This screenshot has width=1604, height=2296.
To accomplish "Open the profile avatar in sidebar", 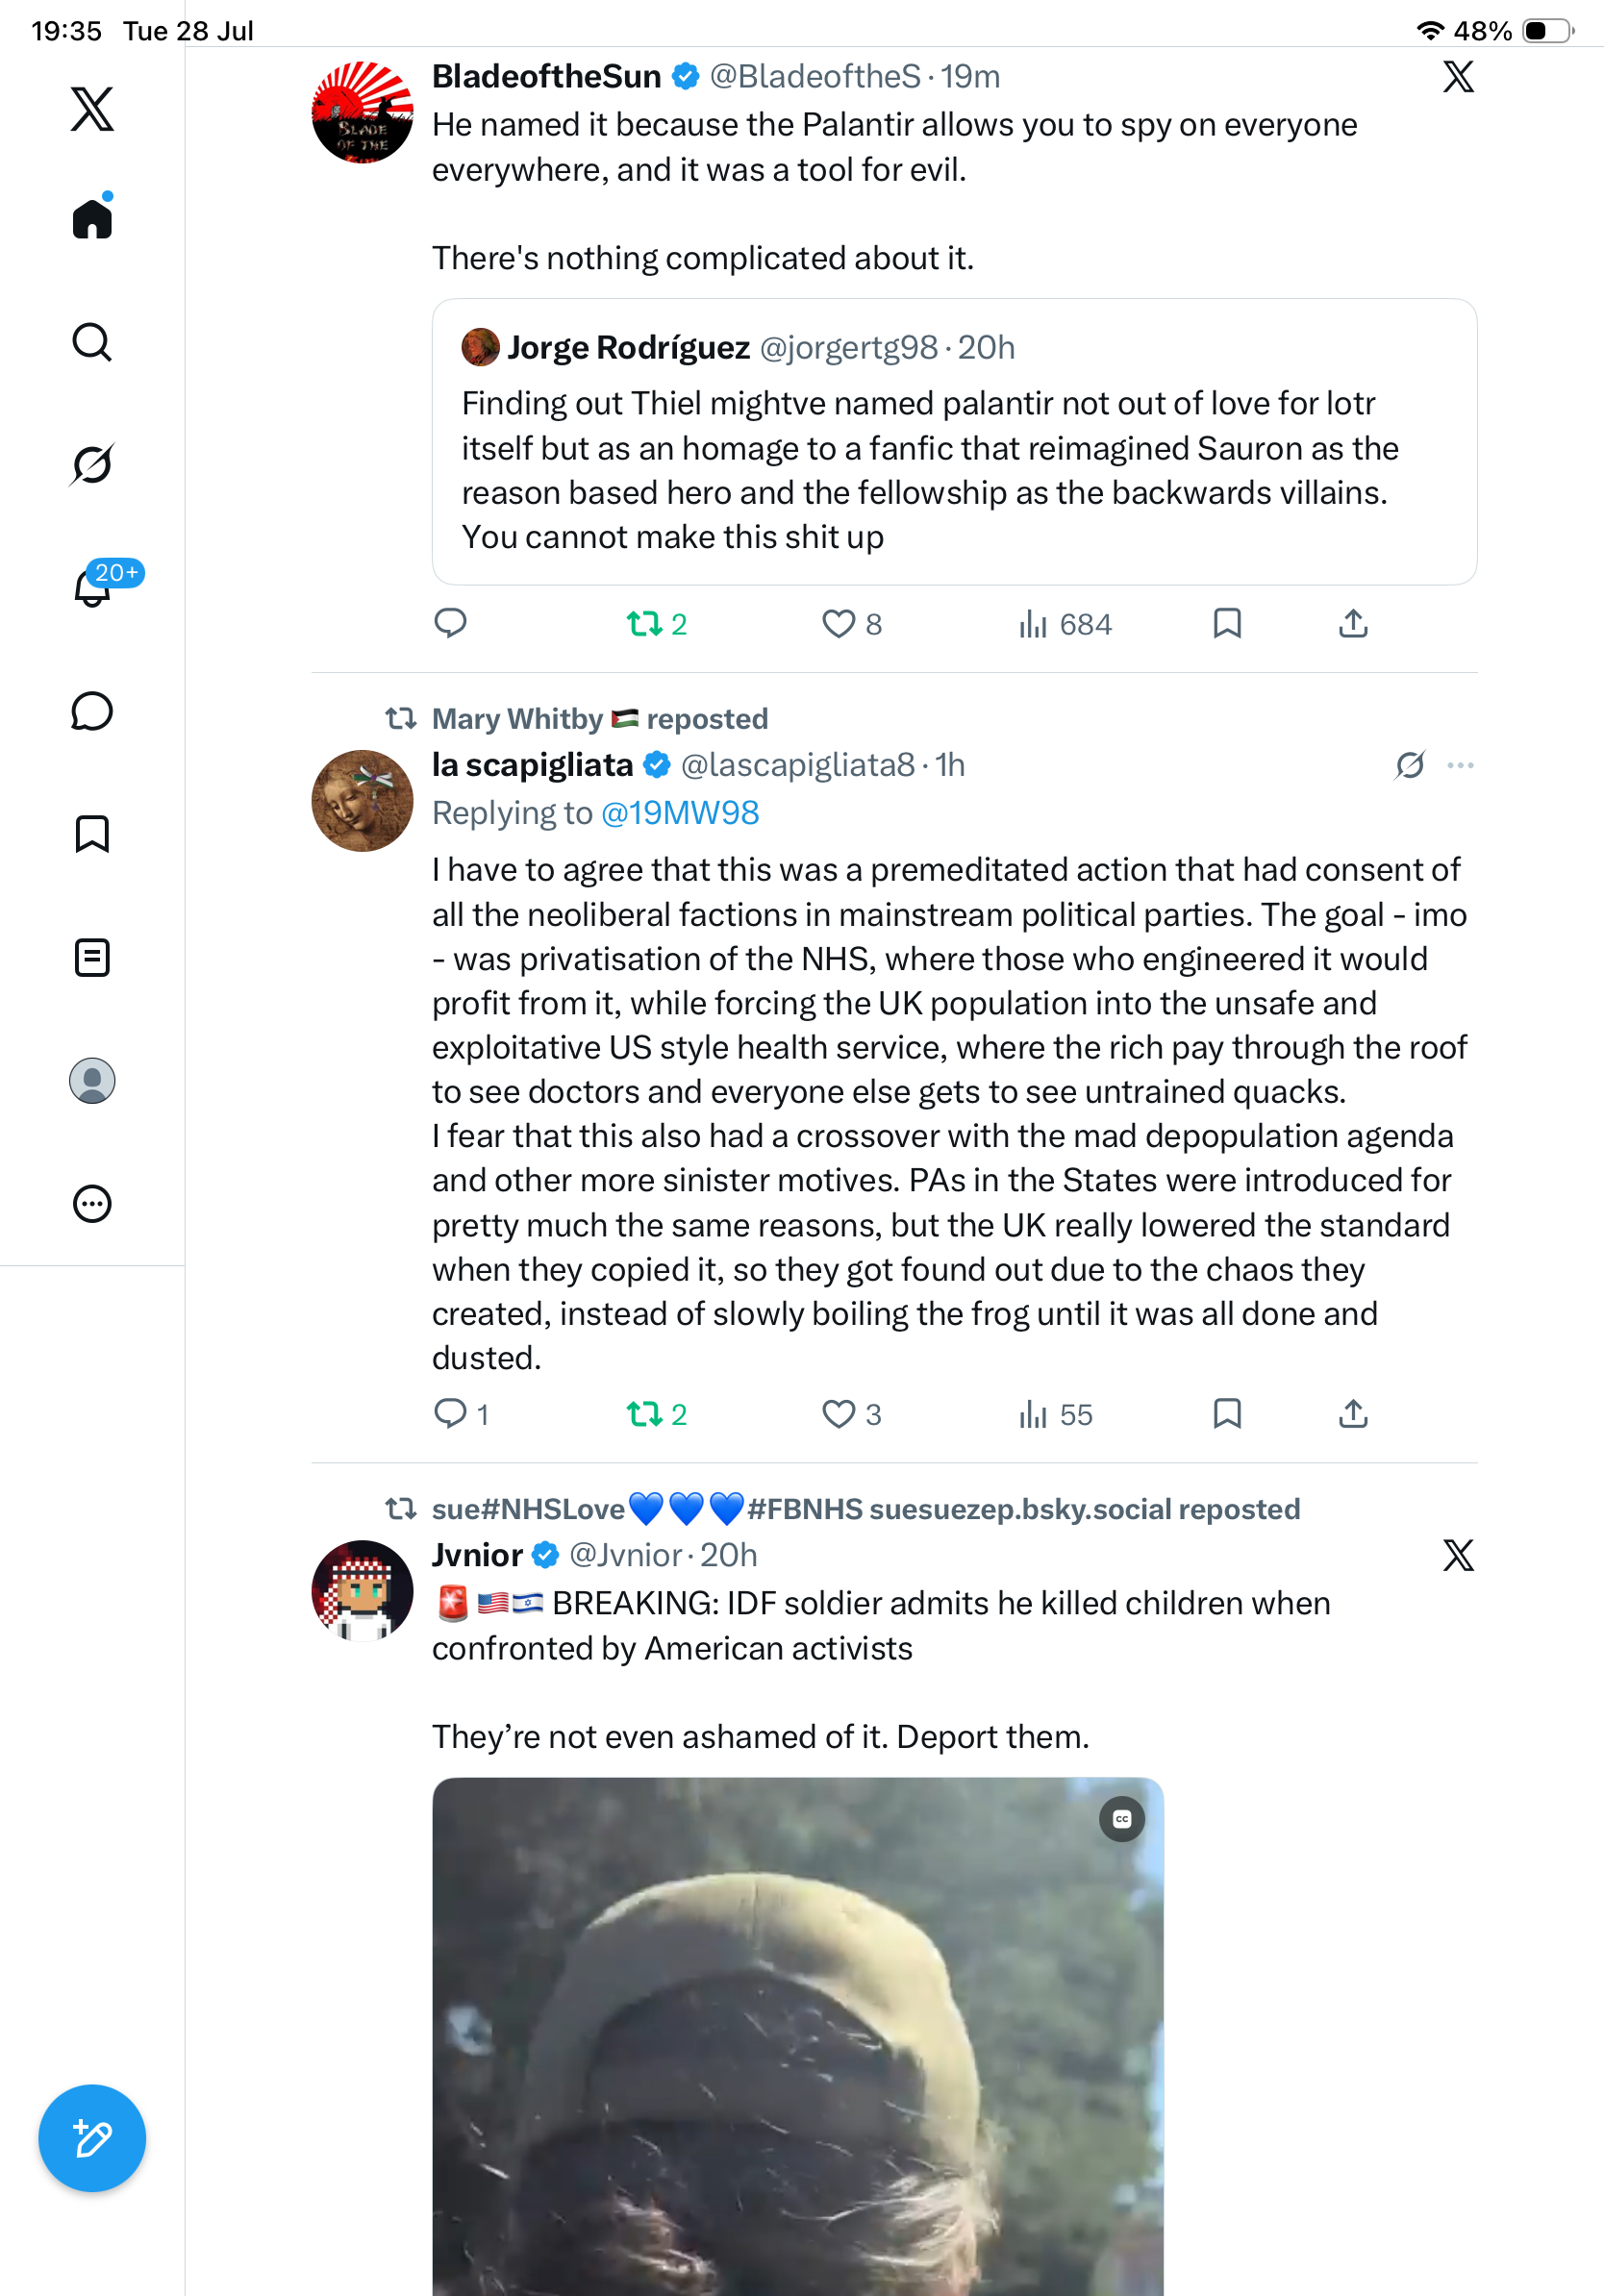I will pyautogui.click(x=92, y=1081).
